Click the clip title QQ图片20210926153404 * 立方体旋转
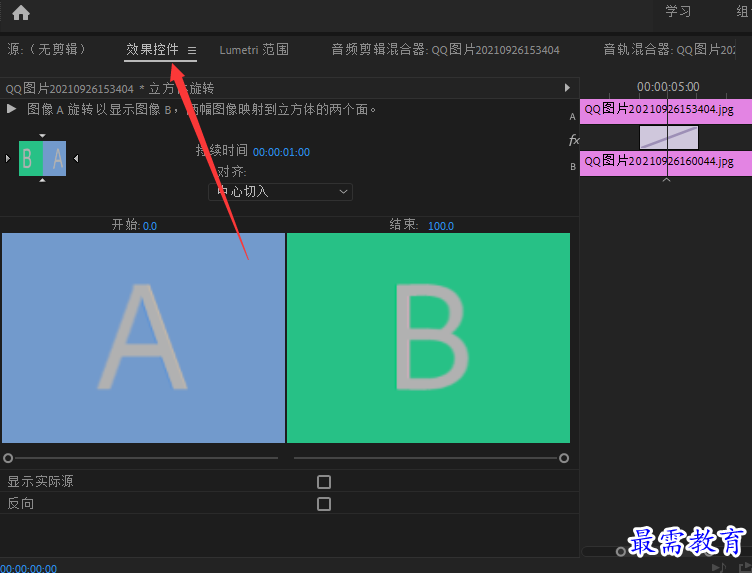This screenshot has width=752, height=573. (109, 89)
